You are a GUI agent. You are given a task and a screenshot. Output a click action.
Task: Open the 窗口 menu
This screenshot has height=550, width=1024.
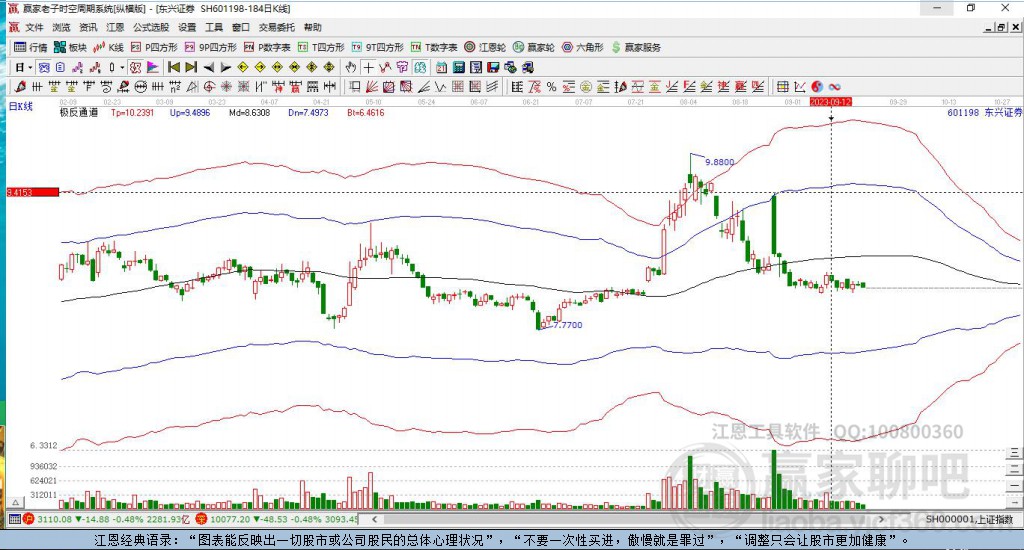(x=240, y=27)
